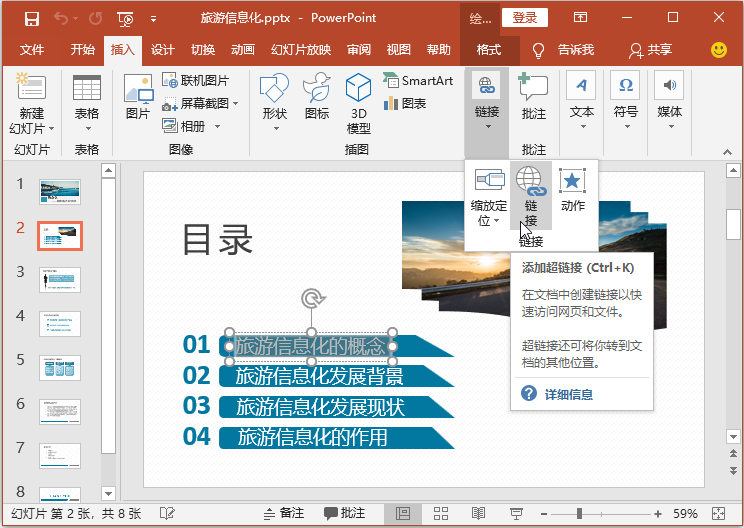This screenshot has height=528, width=744.
Task: Insert a picture with 图片 icon
Action: point(138,96)
